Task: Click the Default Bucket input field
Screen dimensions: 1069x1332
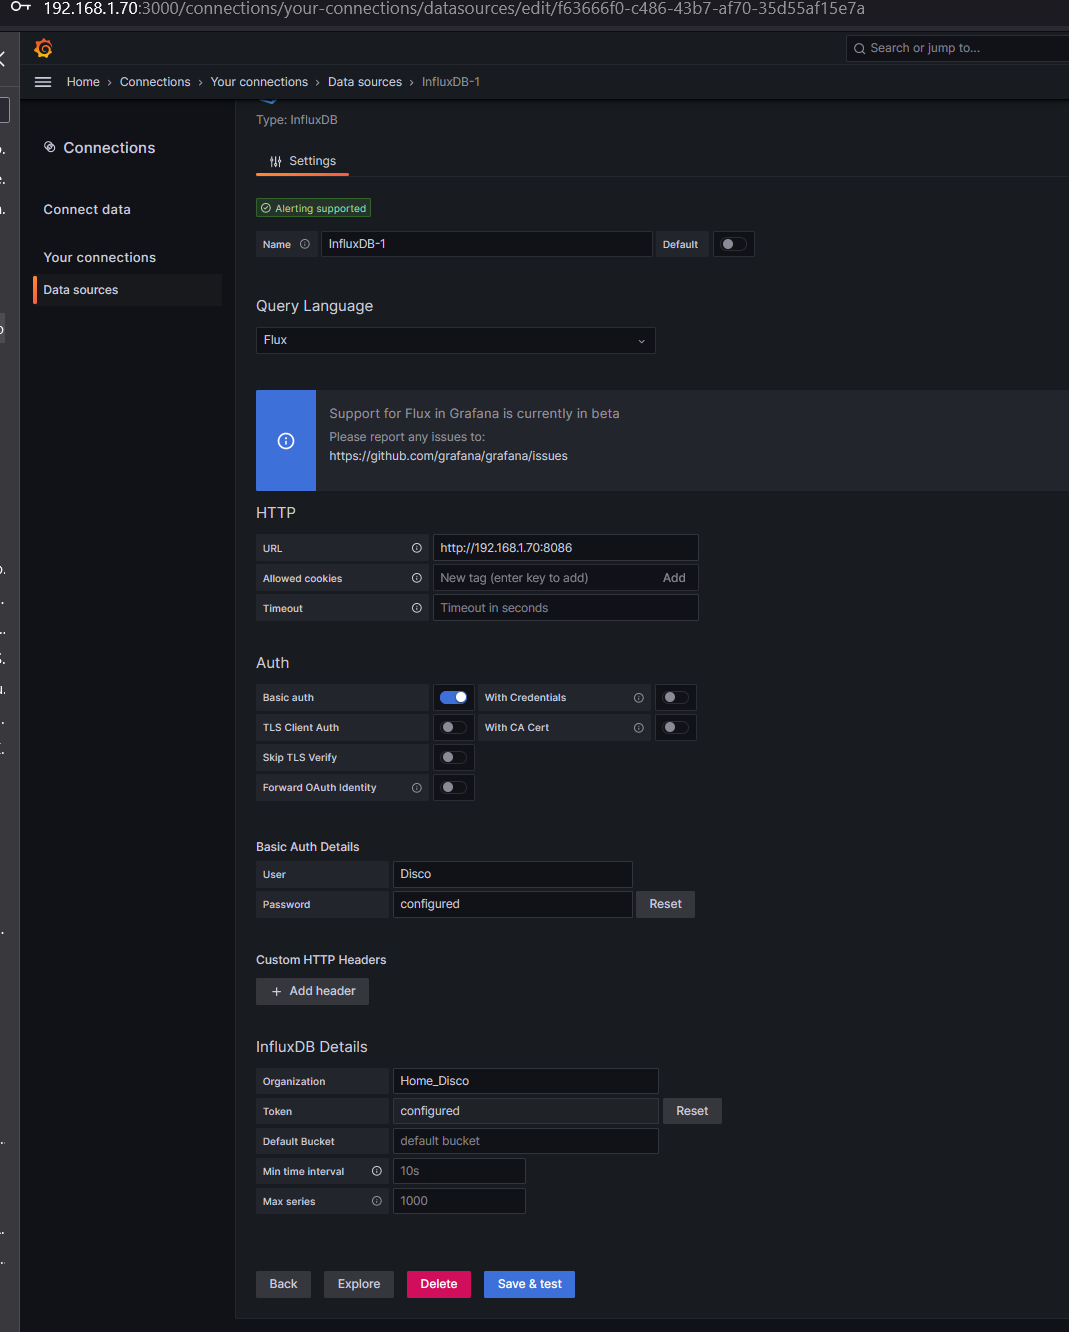Action: (x=525, y=1141)
